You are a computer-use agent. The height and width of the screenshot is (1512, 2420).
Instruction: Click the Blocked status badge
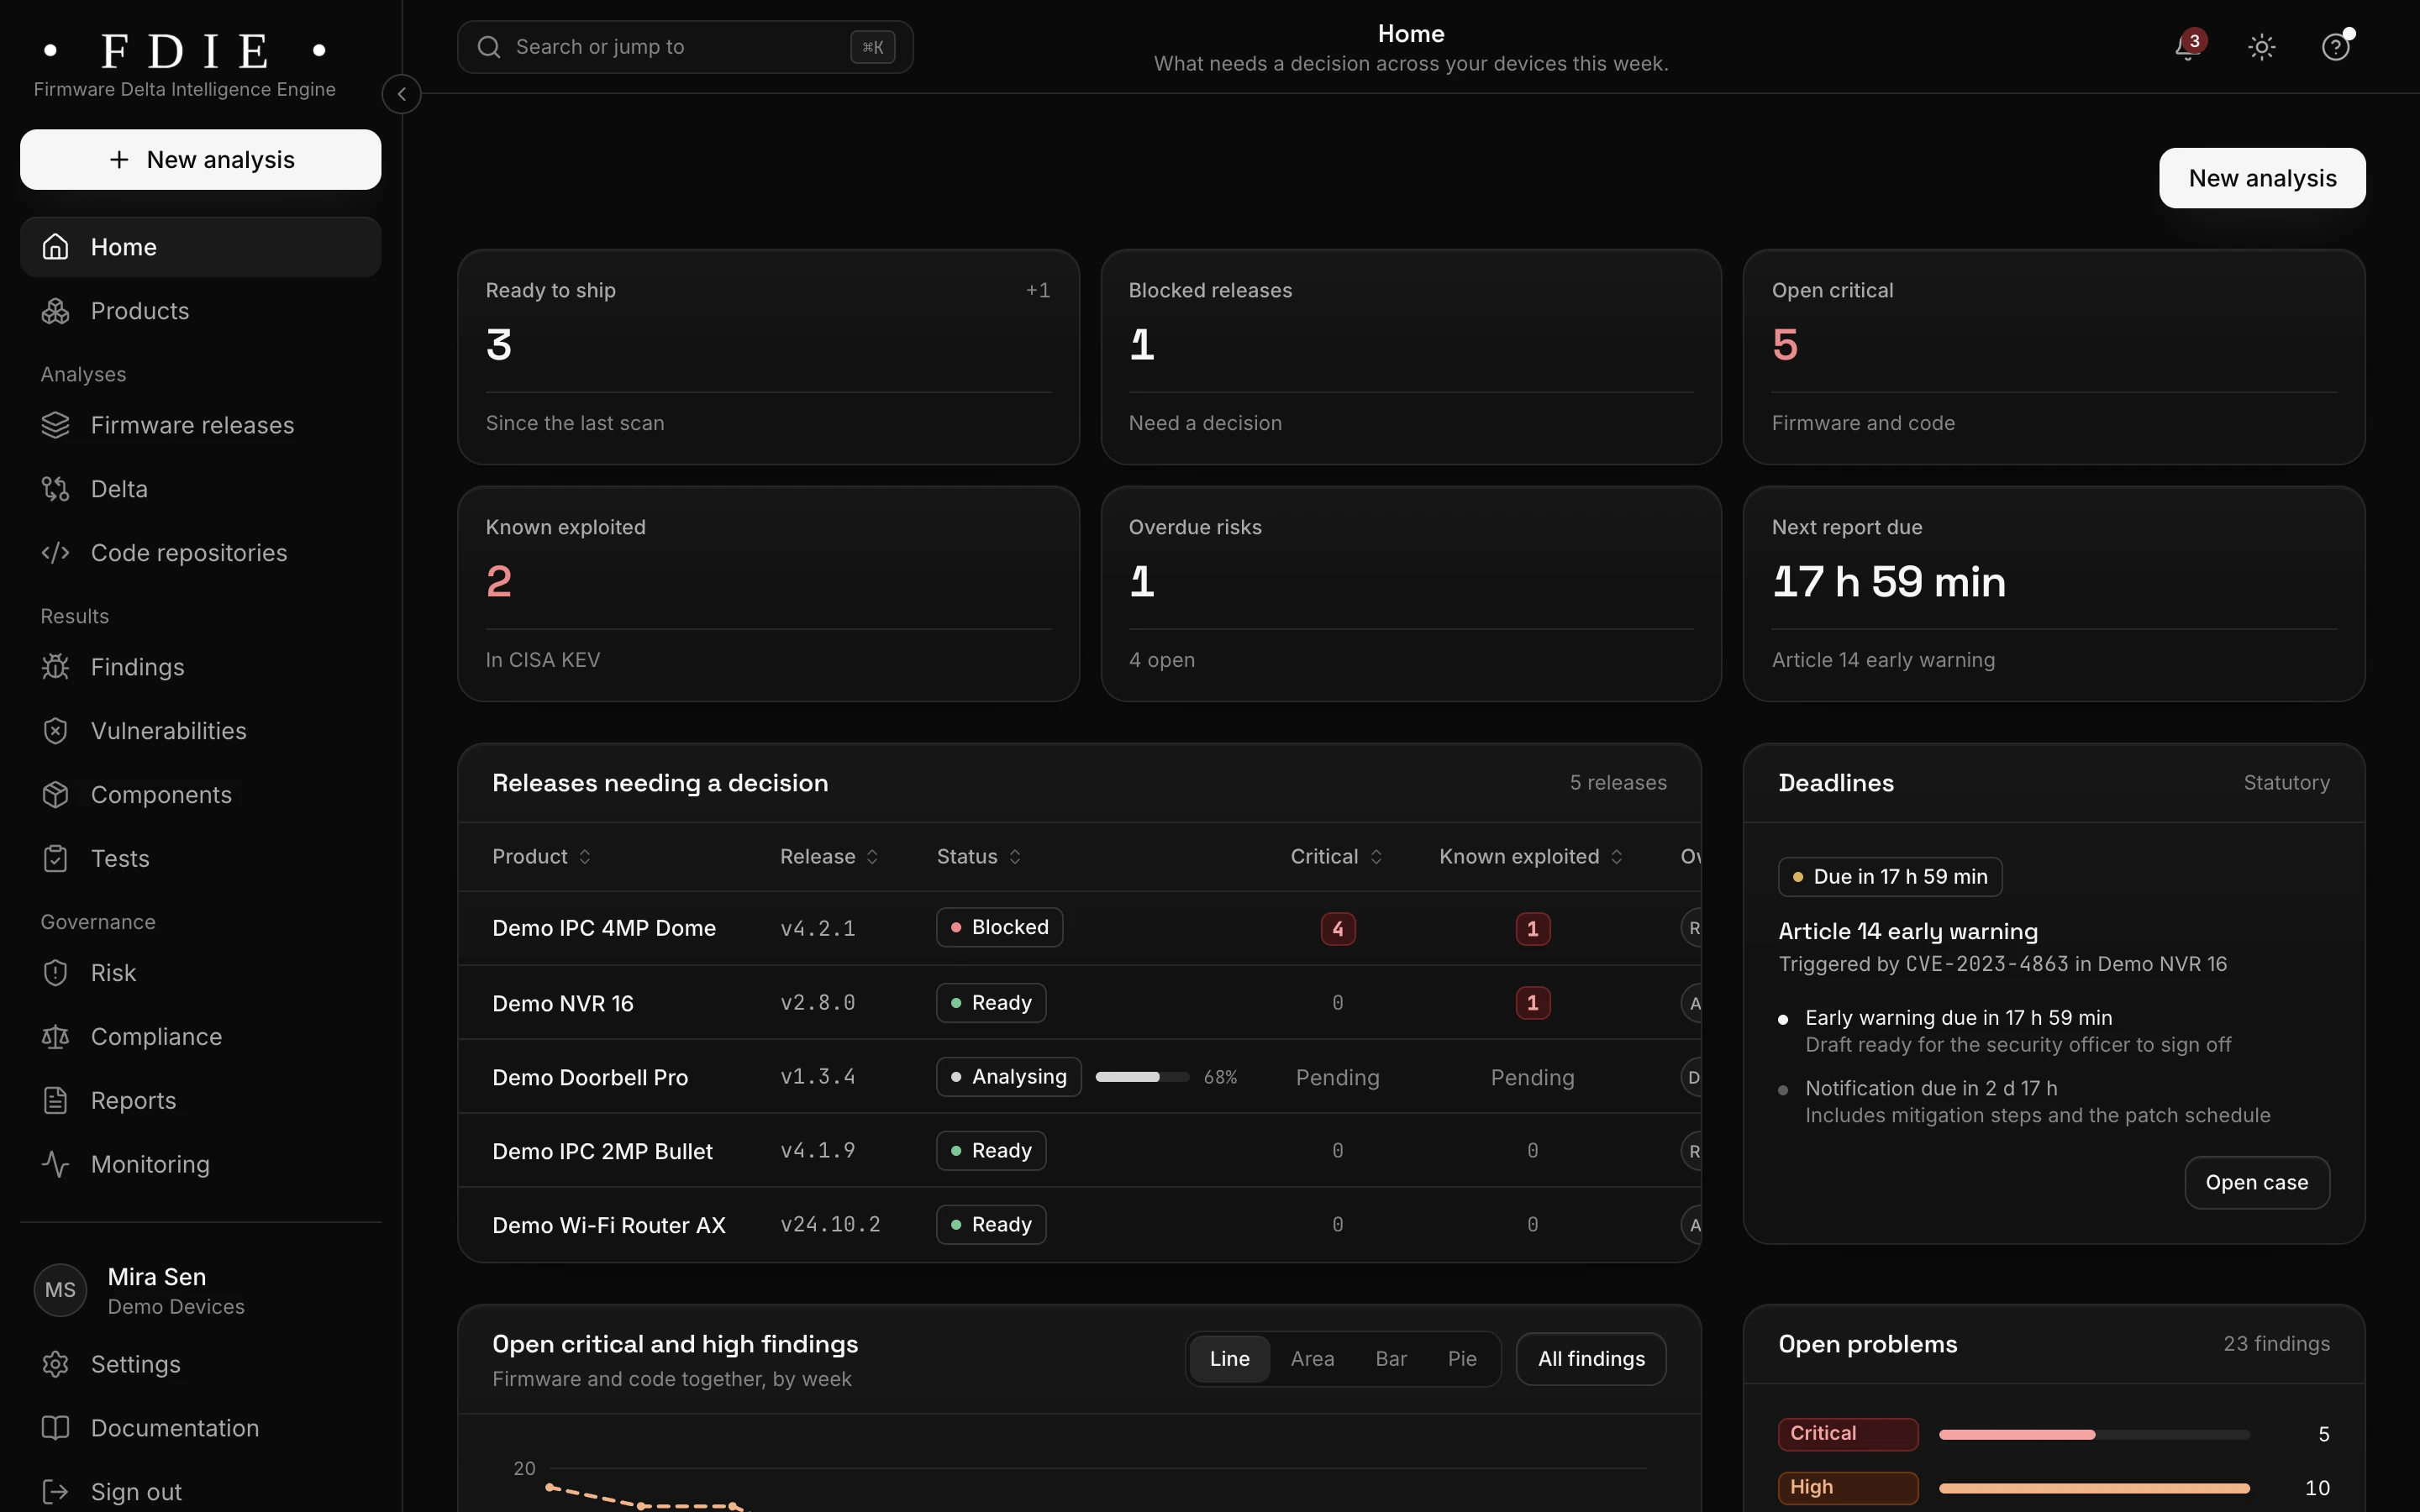(x=999, y=927)
